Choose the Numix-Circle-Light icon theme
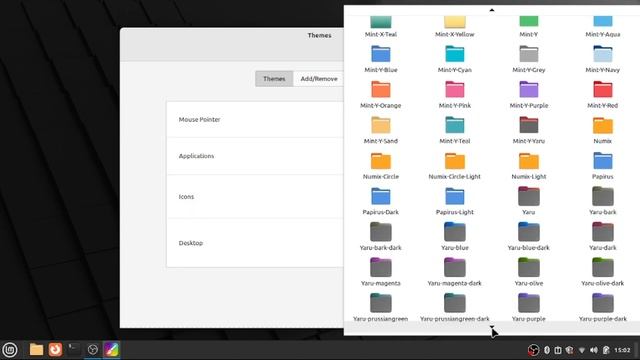640x360 pixels. click(454, 165)
